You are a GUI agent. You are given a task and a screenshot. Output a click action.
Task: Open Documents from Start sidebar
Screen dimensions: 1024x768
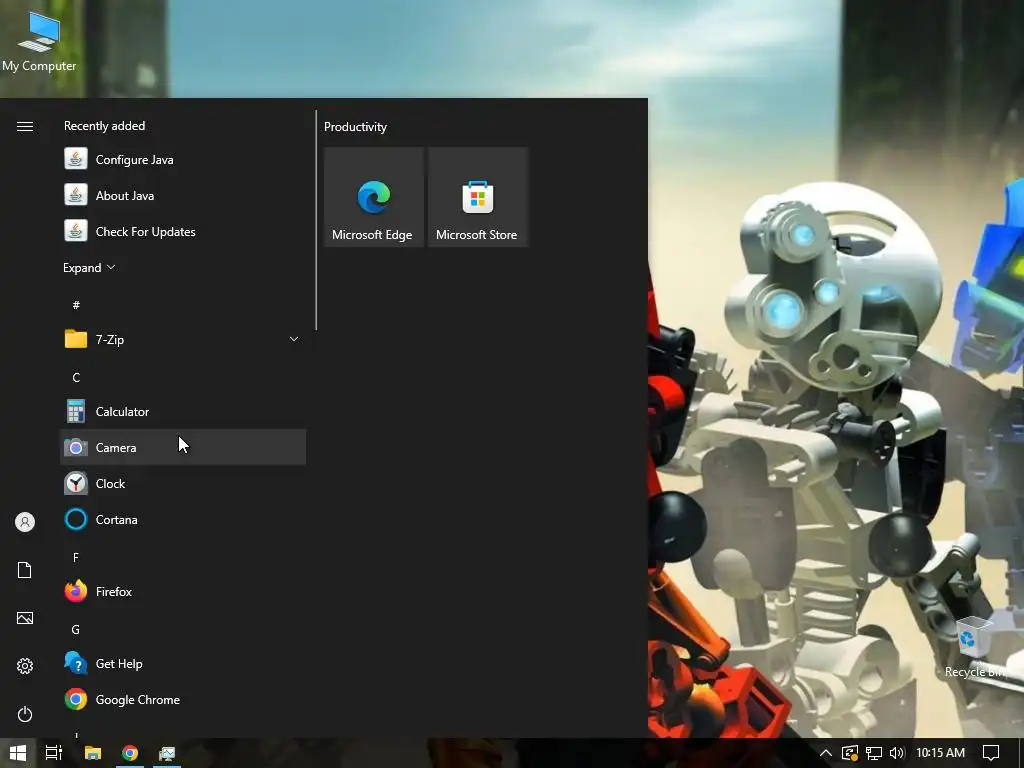pyautogui.click(x=25, y=570)
